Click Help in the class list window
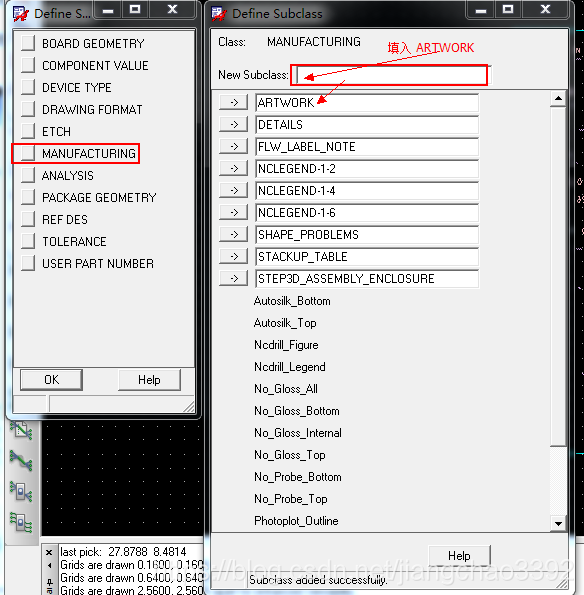Image resolution: width=584 pixels, height=595 pixels. [149, 380]
